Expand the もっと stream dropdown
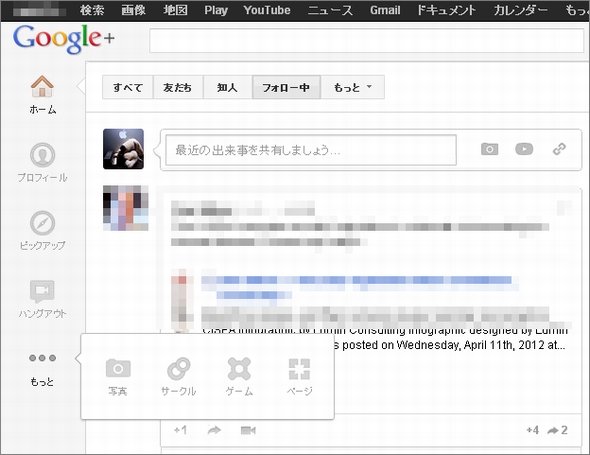Image resolution: width=590 pixels, height=455 pixels. click(x=353, y=87)
